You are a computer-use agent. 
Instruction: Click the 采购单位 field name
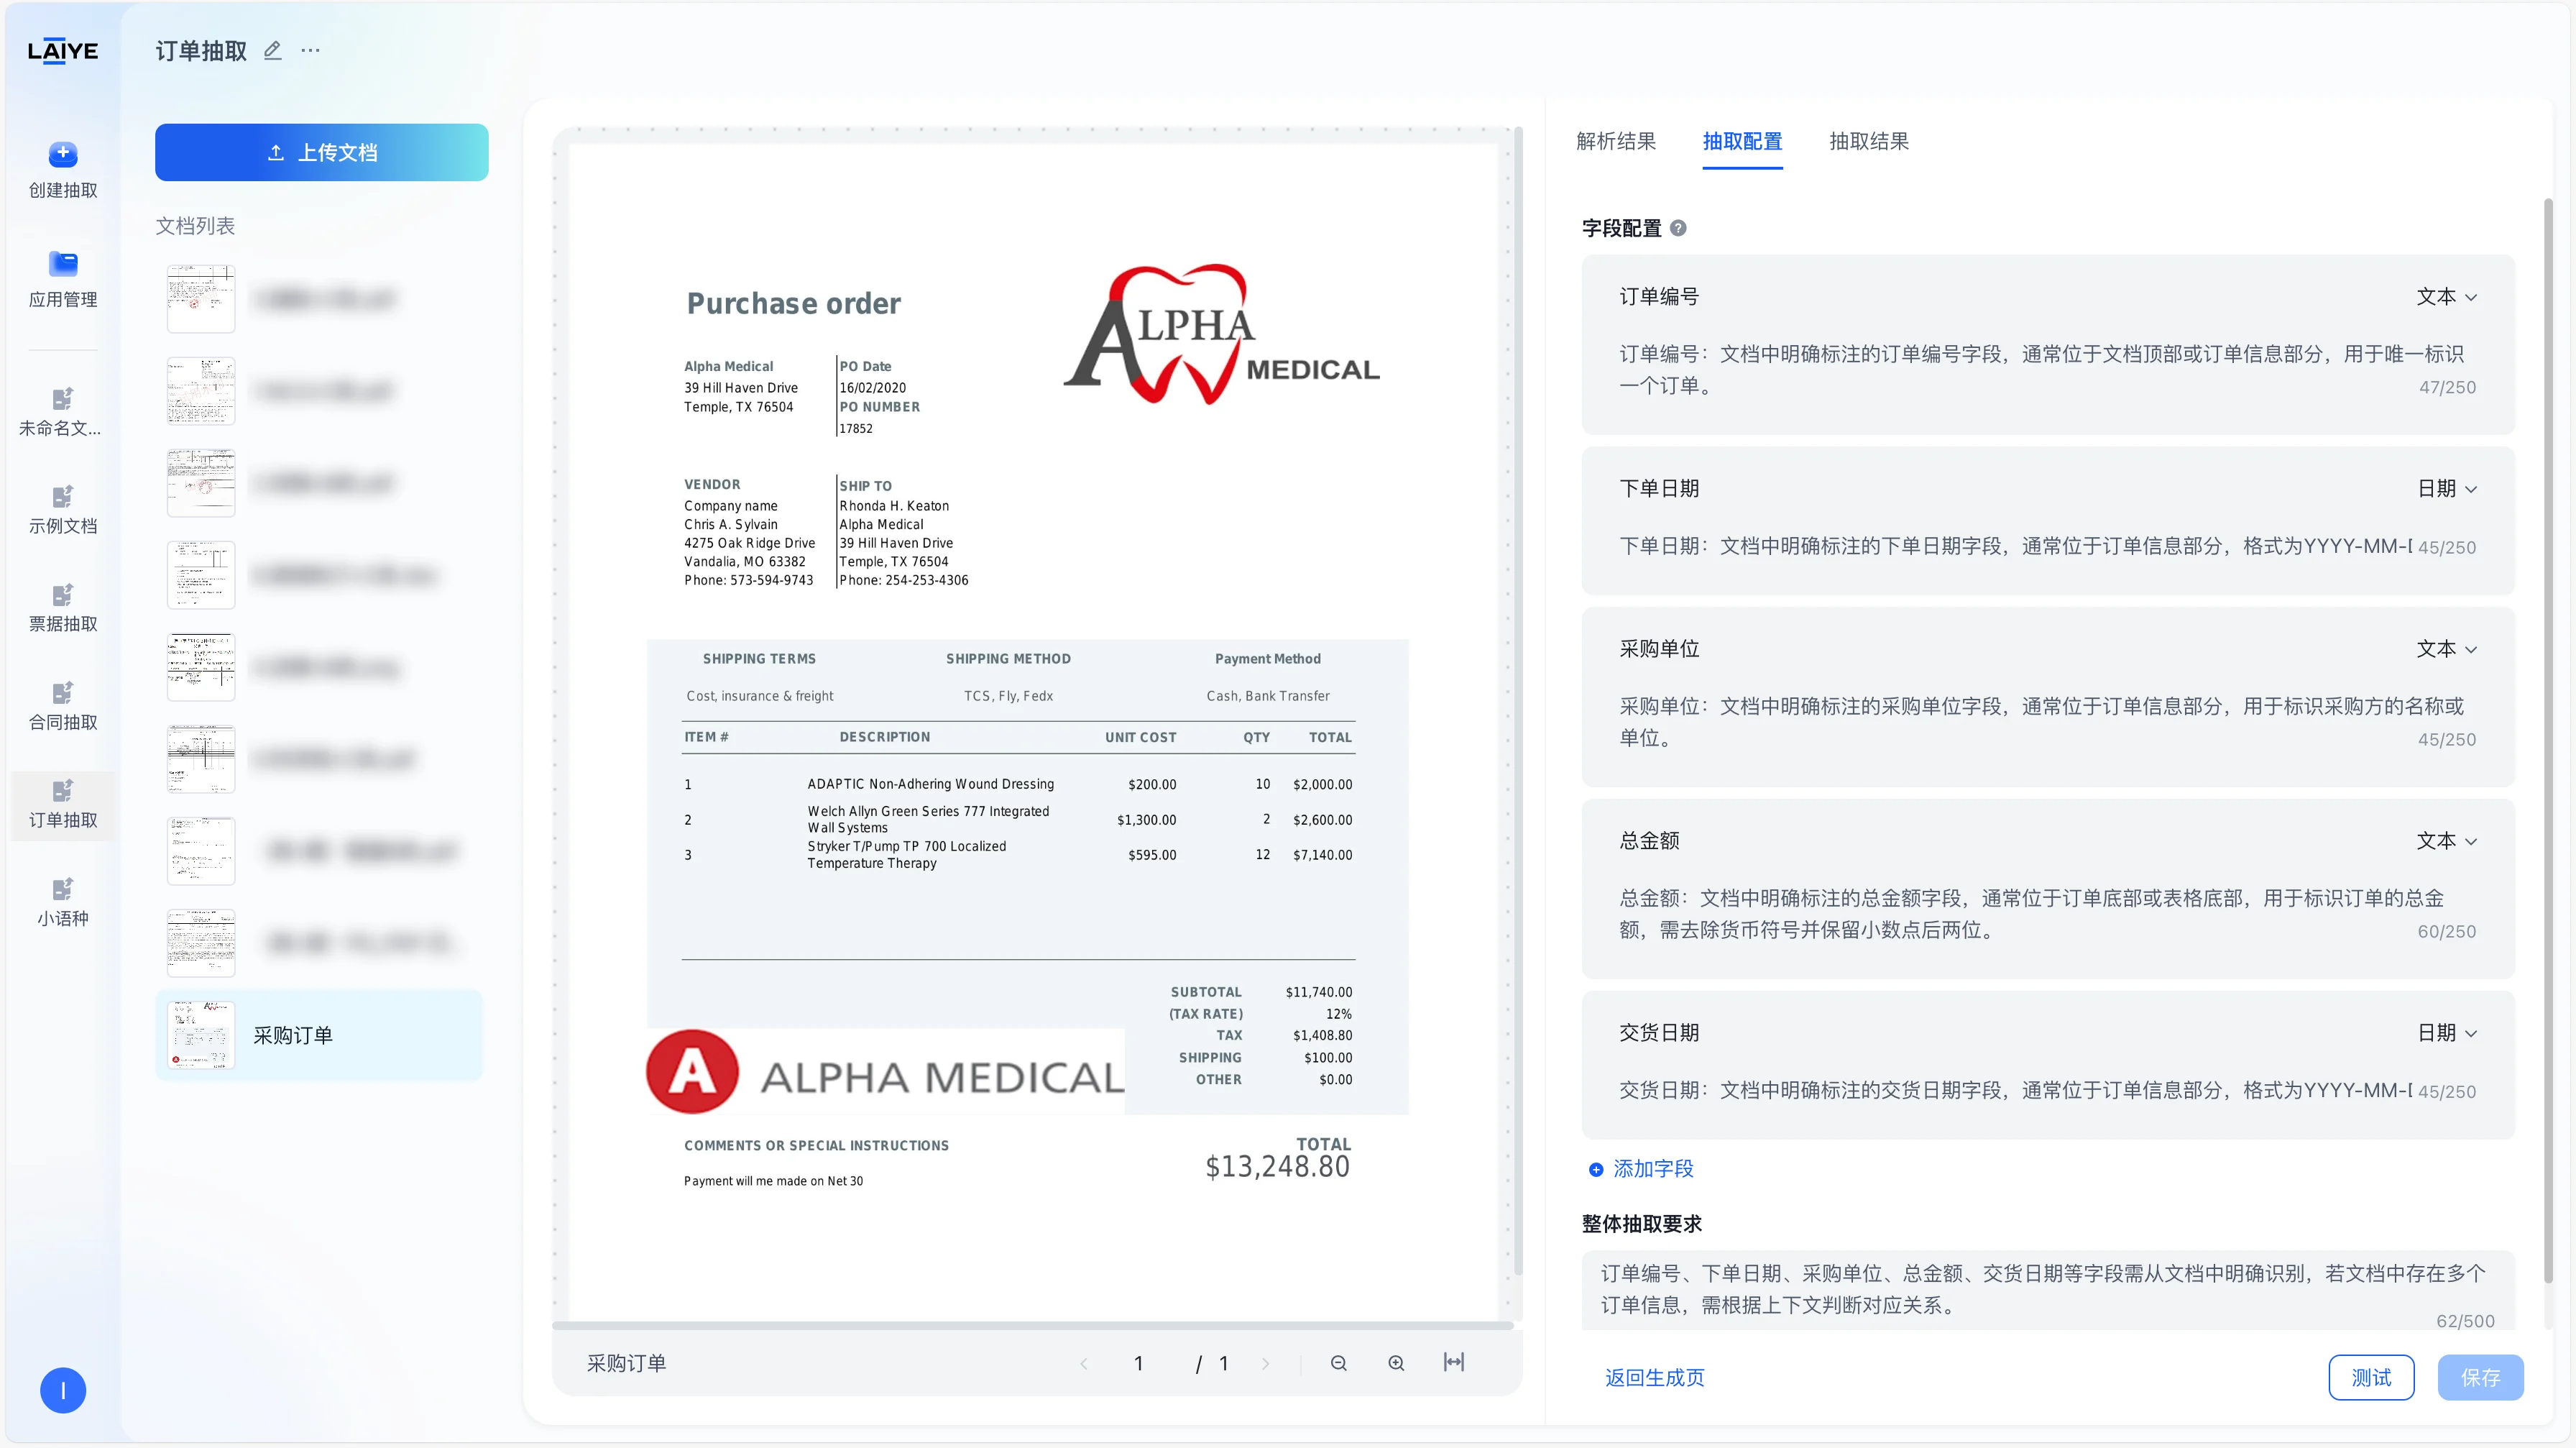tap(1659, 649)
